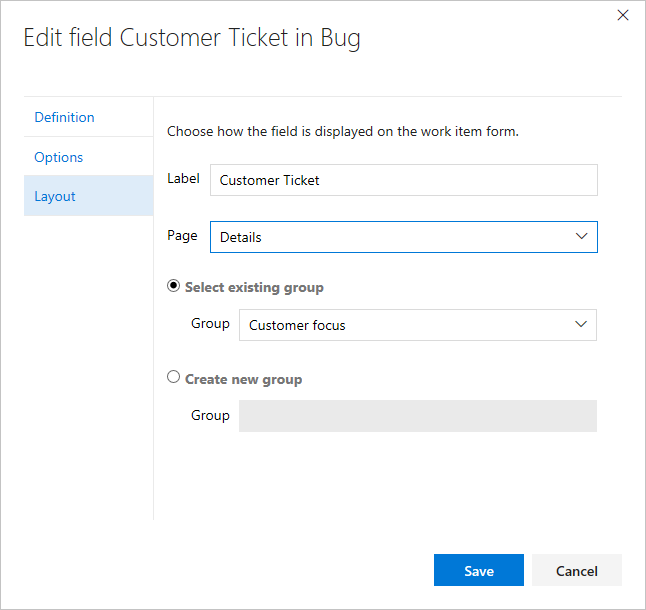
Task: Click the 'Label' caption text
Action: (x=184, y=179)
